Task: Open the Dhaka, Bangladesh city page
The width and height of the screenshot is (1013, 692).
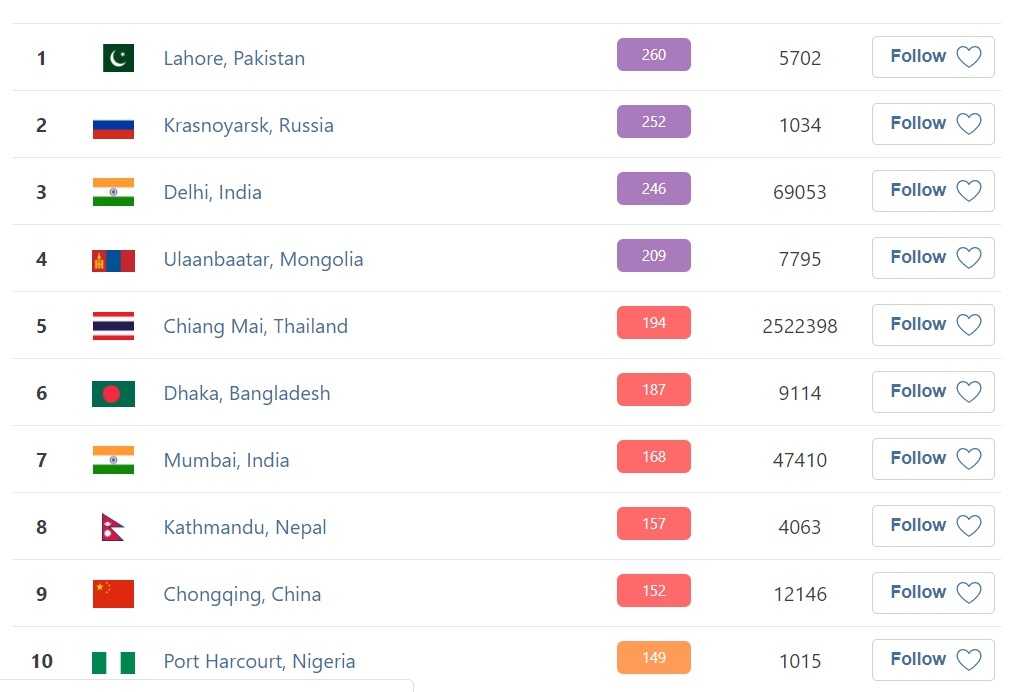Action: (x=246, y=394)
